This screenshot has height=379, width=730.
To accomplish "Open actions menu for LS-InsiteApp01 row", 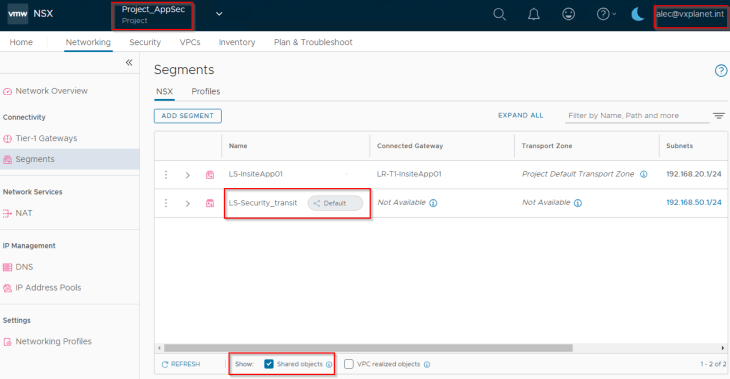I will pyautogui.click(x=166, y=175).
